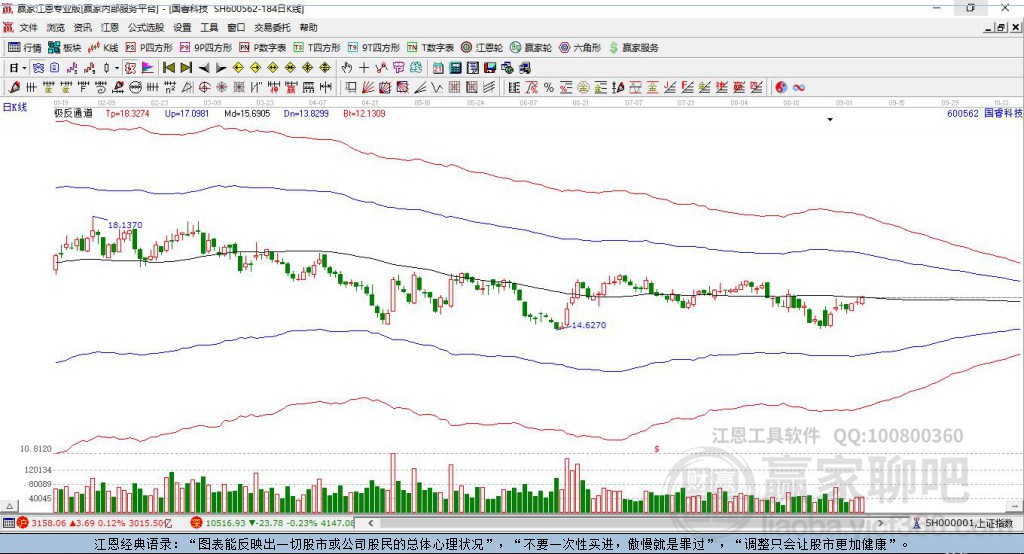Open the 9P四方形 tool
The height and width of the screenshot is (554, 1024).
(x=205, y=48)
